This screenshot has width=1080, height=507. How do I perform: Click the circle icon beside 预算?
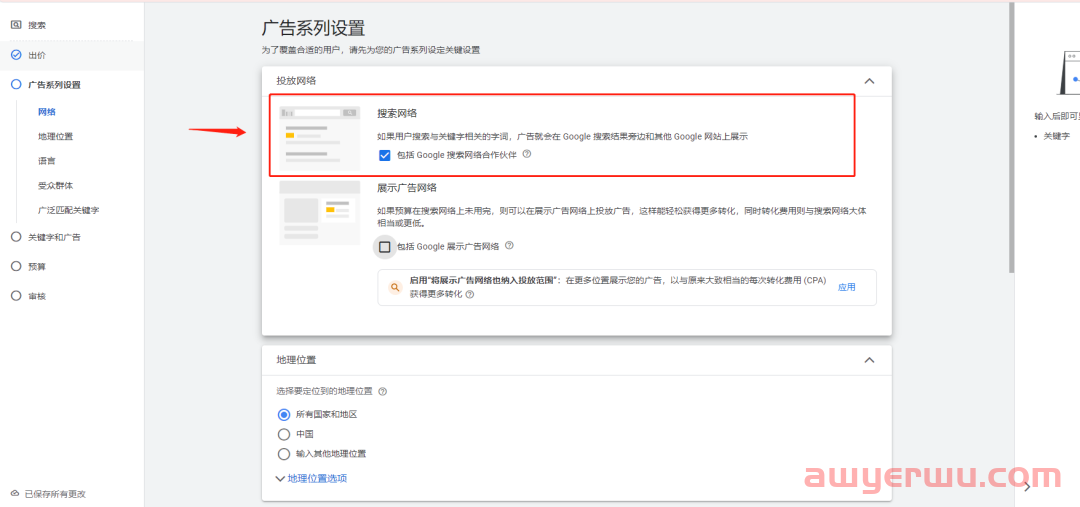coord(17,267)
